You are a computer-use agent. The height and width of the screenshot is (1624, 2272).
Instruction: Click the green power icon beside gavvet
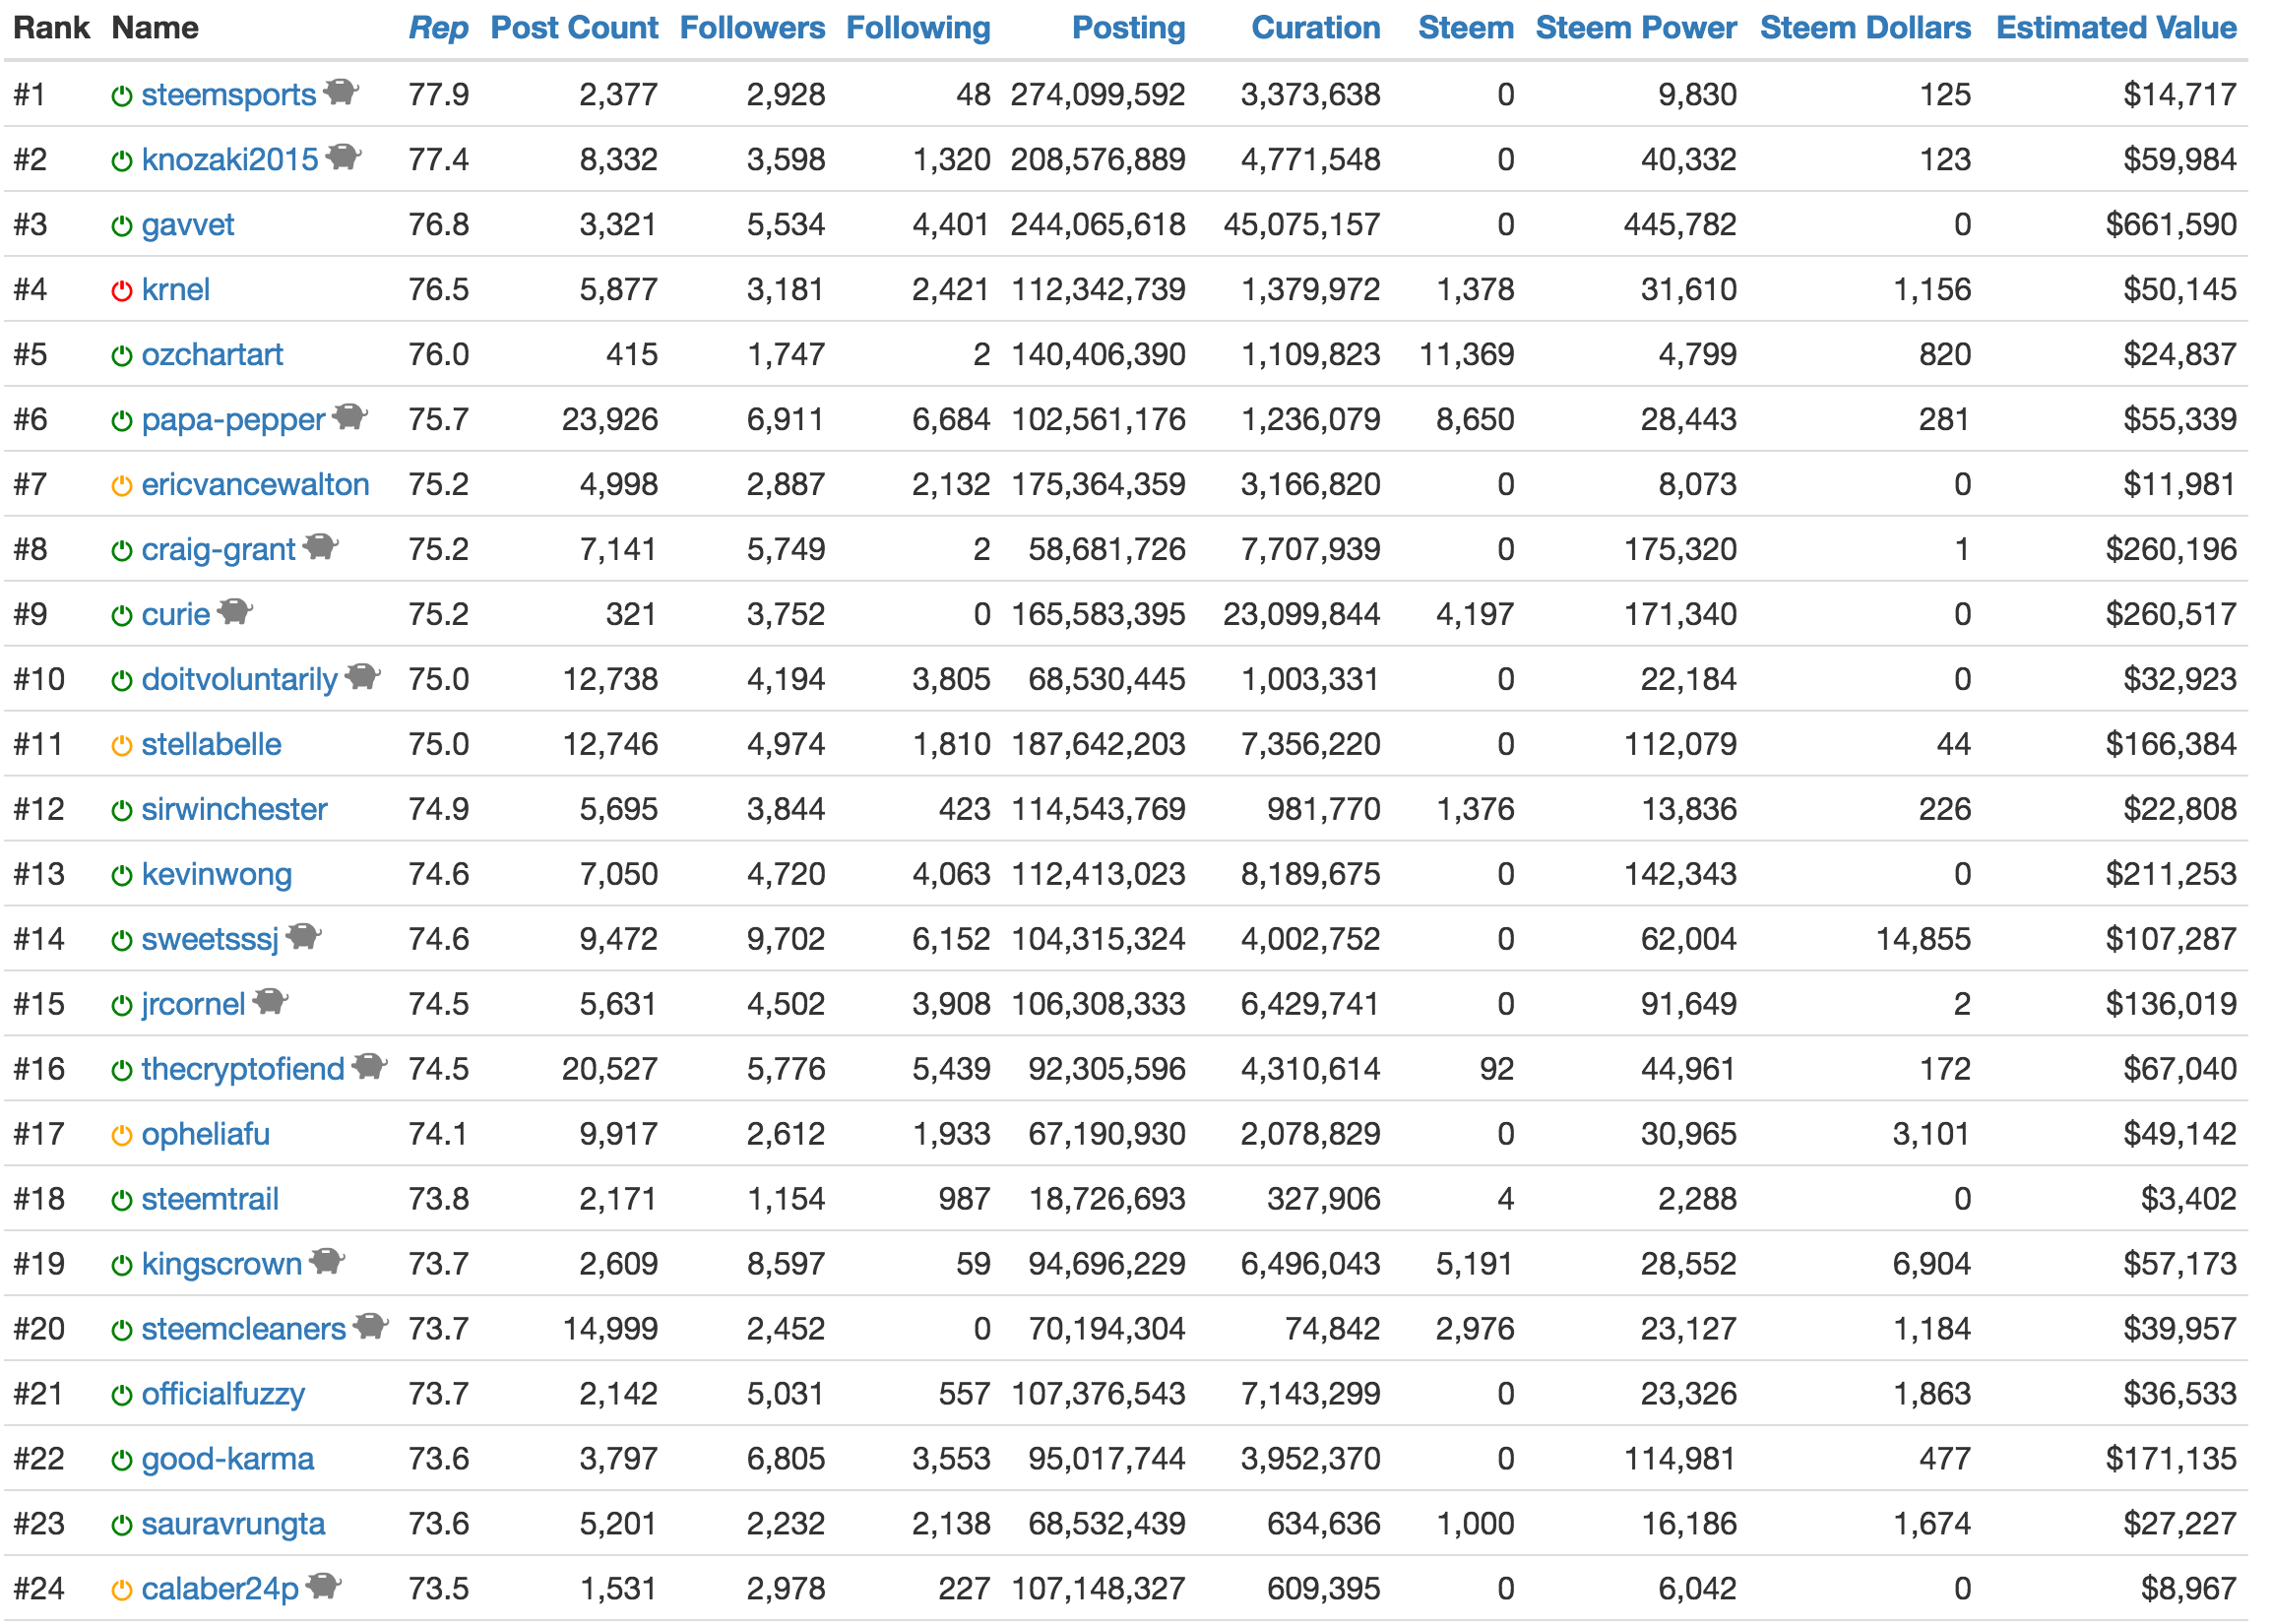point(122,226)
